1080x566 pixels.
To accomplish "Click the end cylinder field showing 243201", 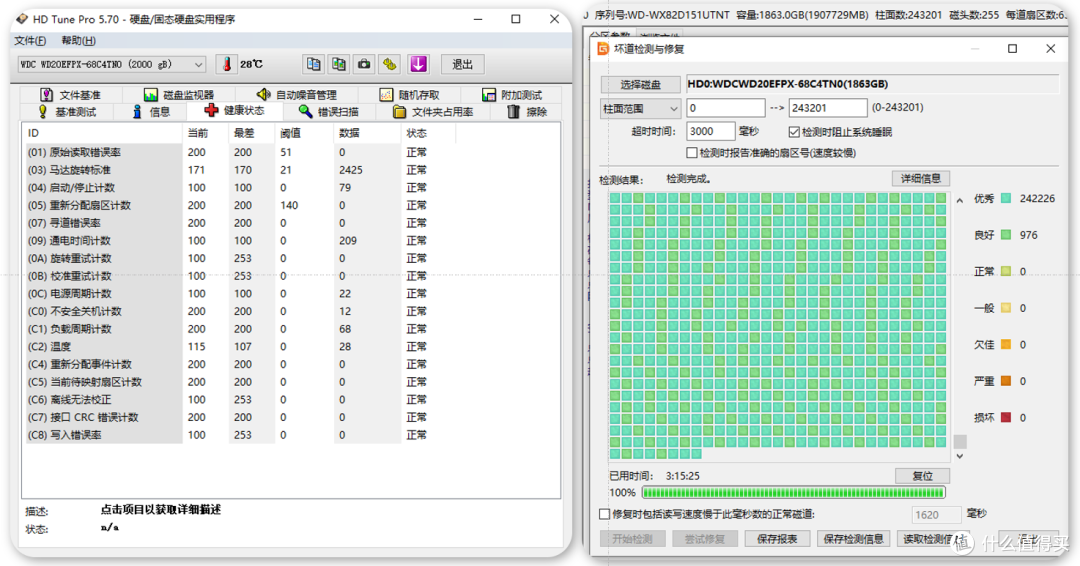I will [x=828, y=108].
